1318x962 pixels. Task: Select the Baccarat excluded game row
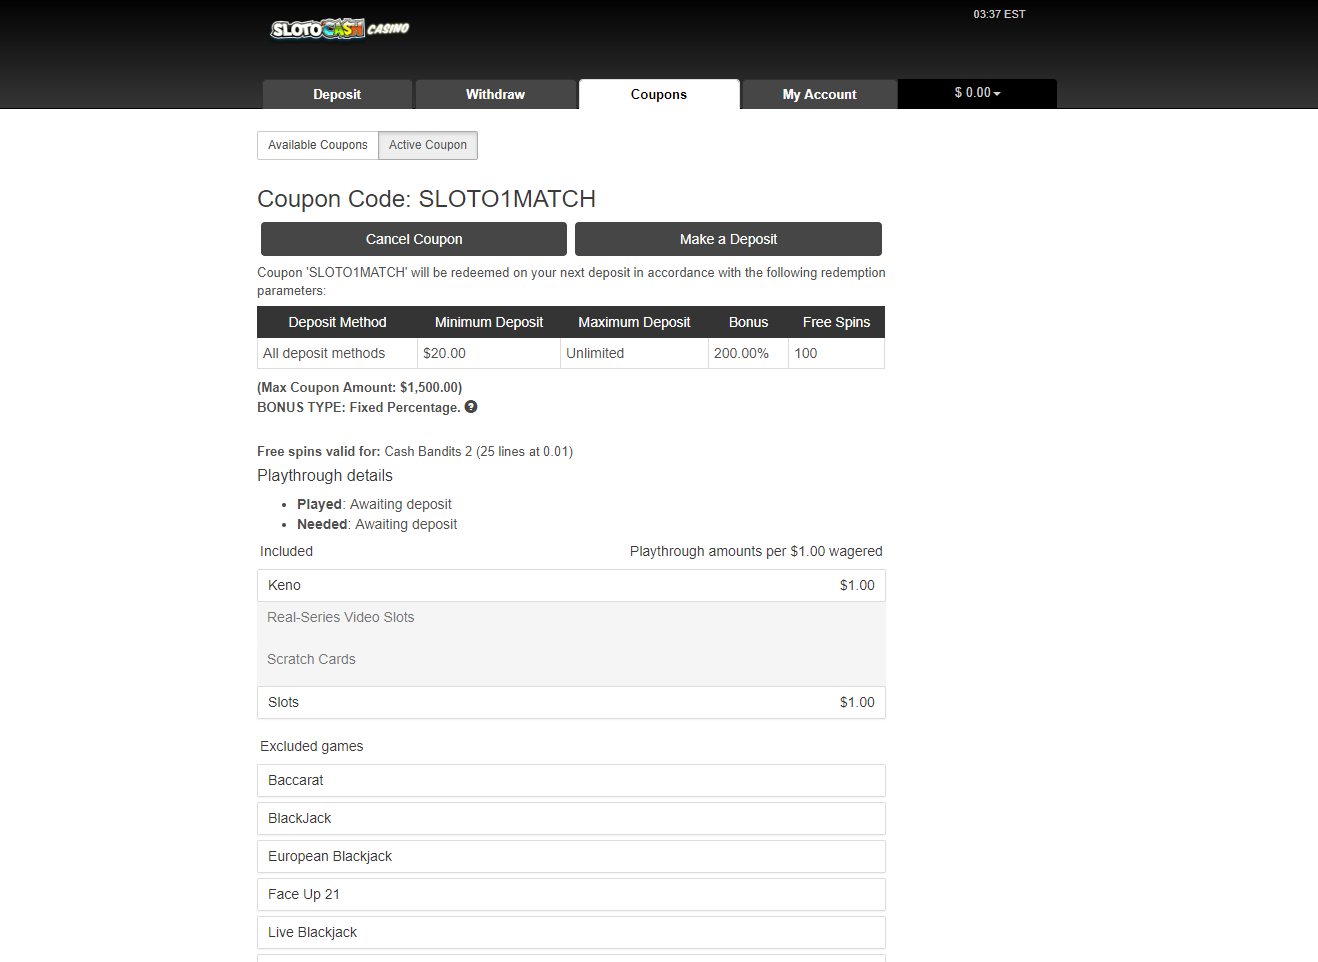[571, 780]
